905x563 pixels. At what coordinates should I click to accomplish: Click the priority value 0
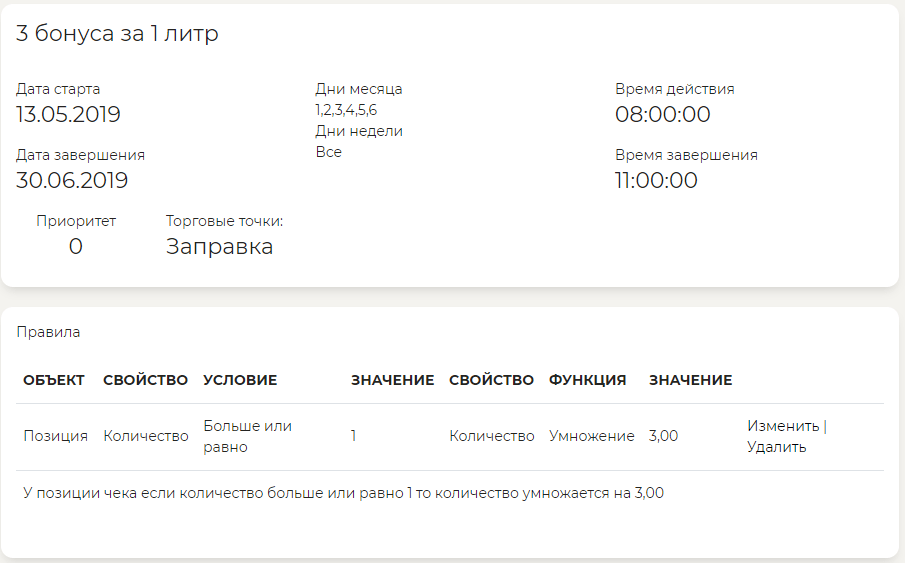pyautogui.click(x=76, y=246)
